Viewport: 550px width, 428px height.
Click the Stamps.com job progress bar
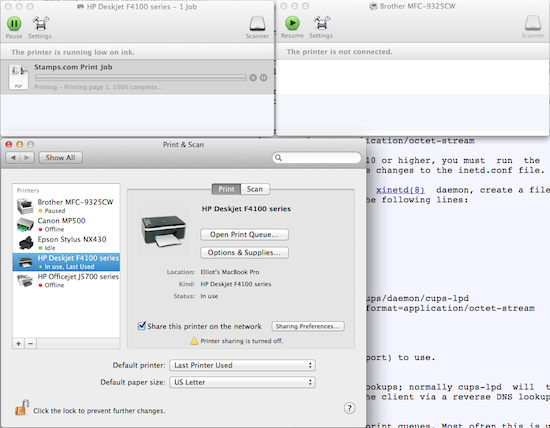coord(141,78)
